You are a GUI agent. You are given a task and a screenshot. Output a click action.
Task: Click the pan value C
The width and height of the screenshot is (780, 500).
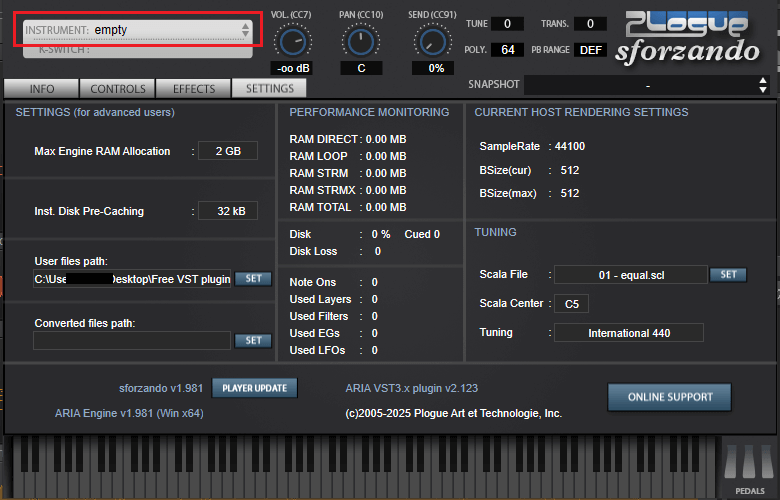[361, 68]
